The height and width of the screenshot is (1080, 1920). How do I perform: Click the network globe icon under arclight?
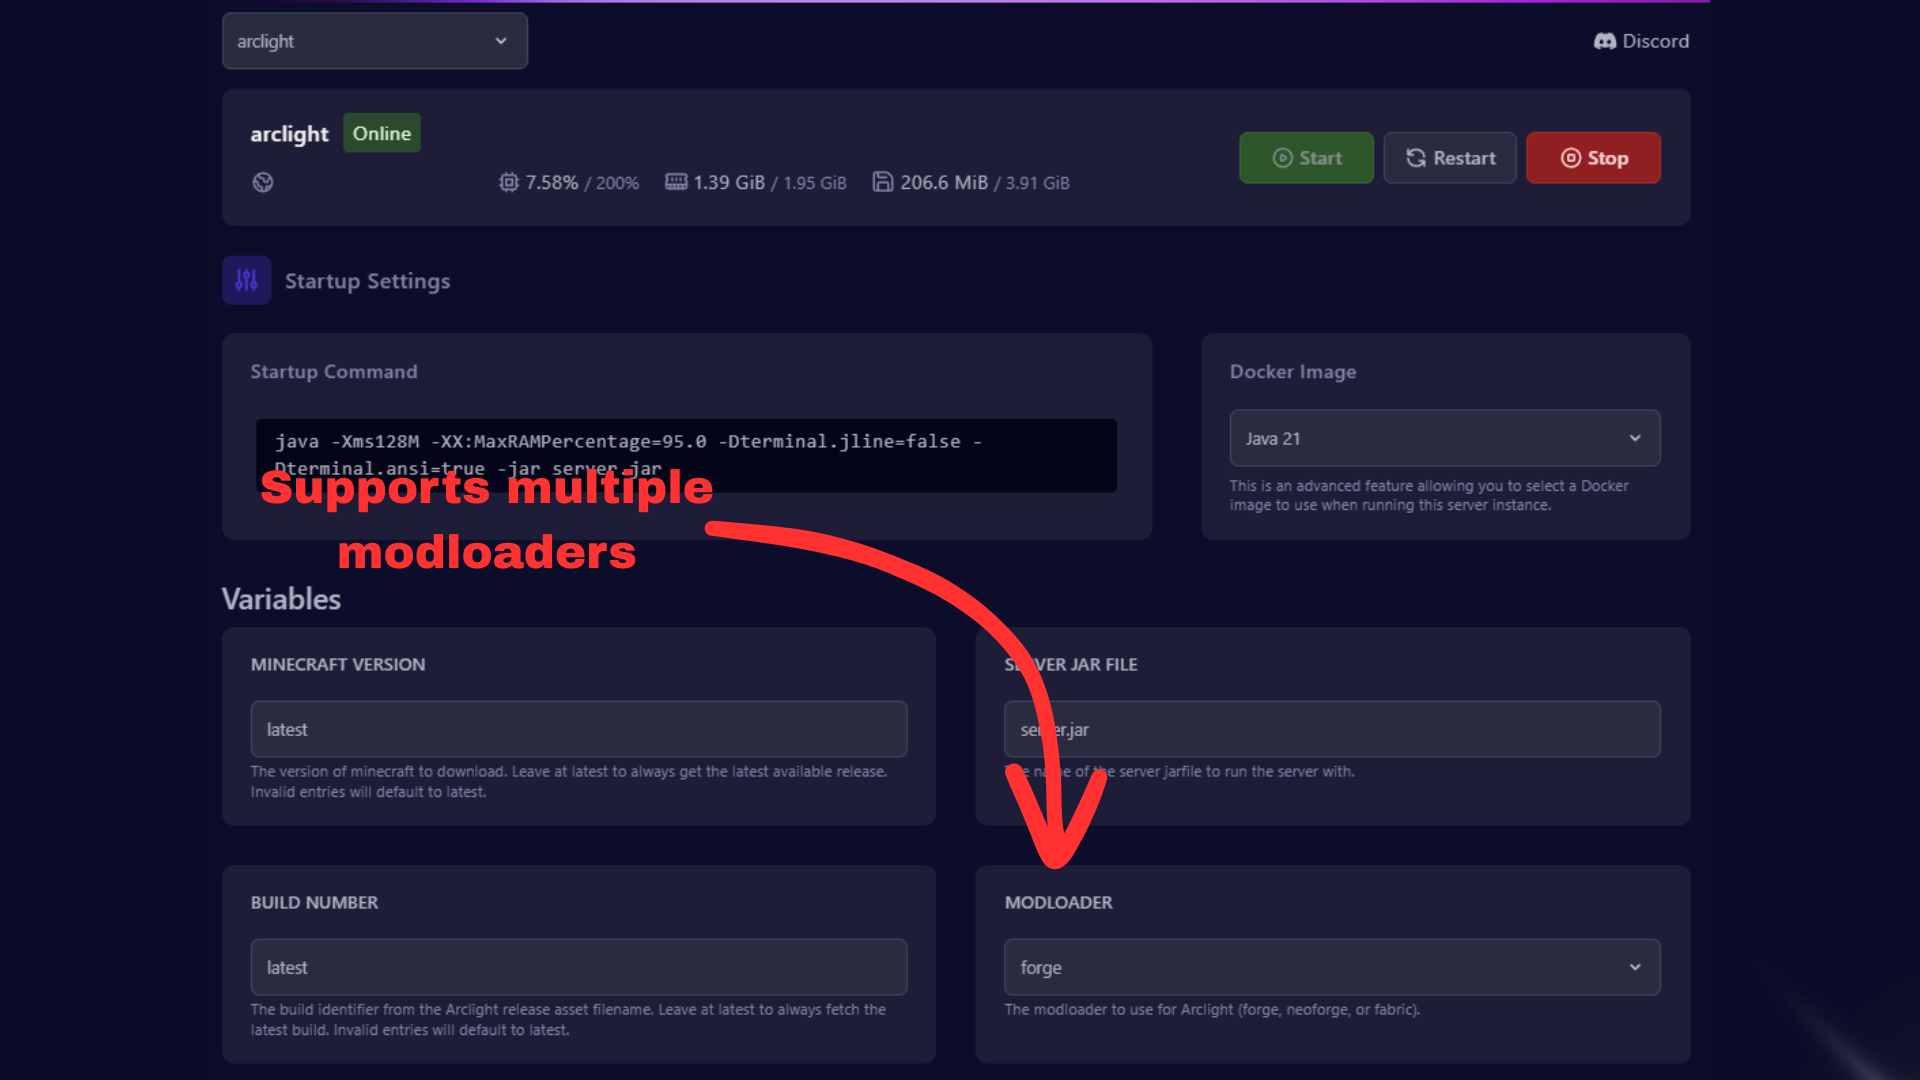click(263, 182)
